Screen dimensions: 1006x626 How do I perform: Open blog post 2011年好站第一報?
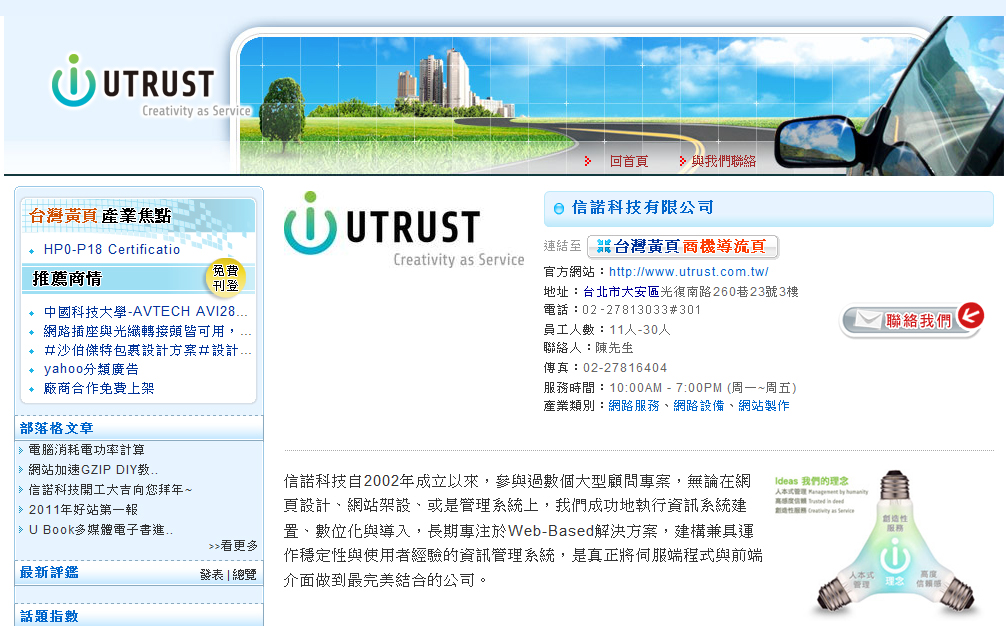(x=83, y=509)
